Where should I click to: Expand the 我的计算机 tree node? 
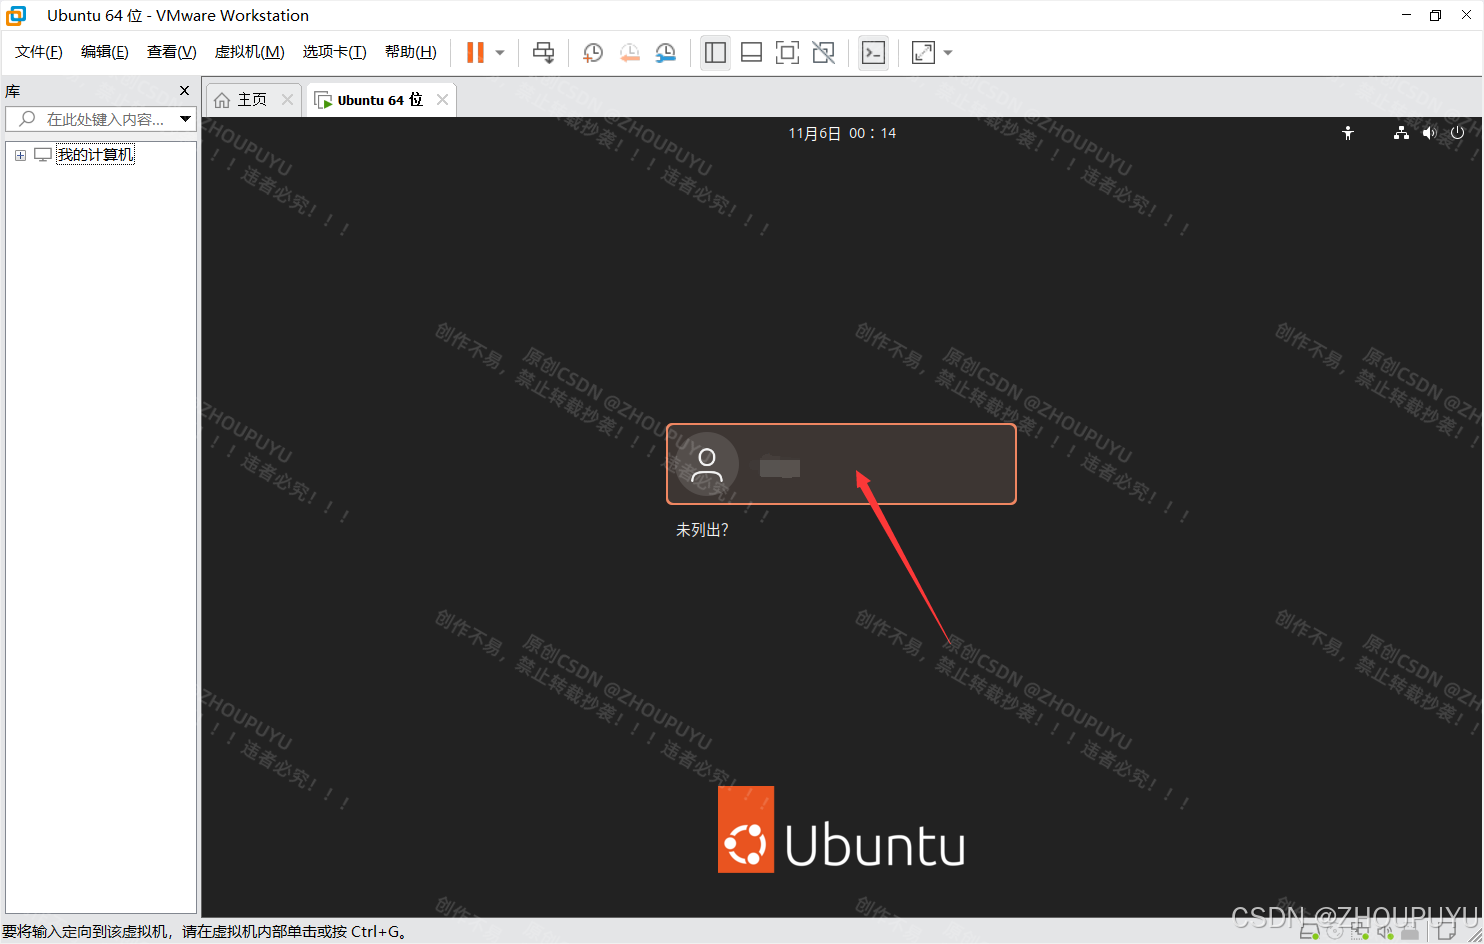click(x=20, y=155)
